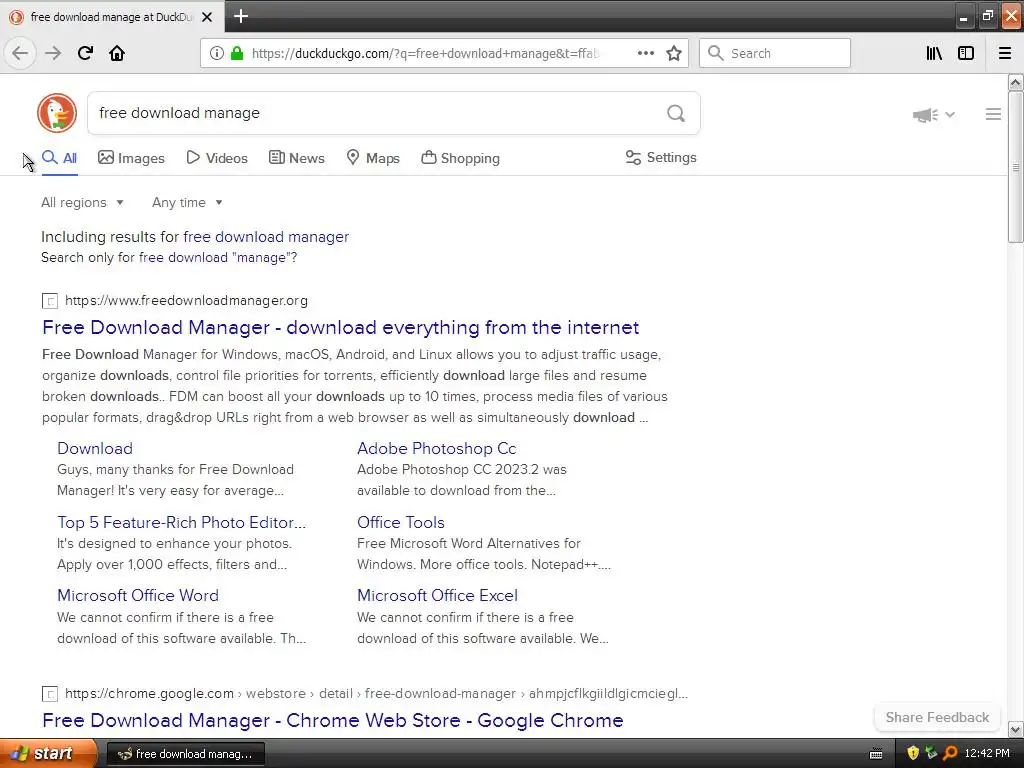The height and width of the screenshot is (768, 1024).
Task: Click scrollbar down arrow
Action: point(1015,729)
